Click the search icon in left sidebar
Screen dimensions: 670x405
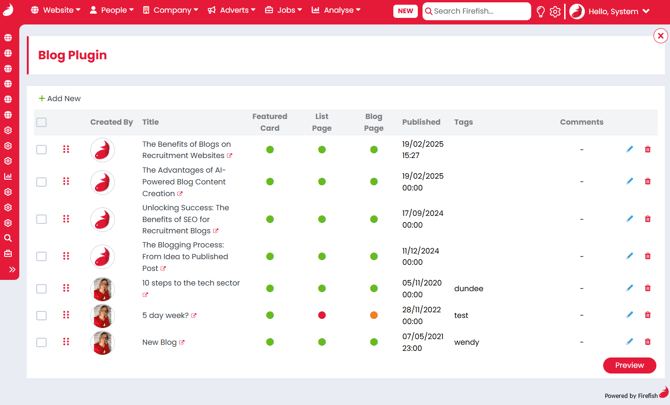point(8,238)
